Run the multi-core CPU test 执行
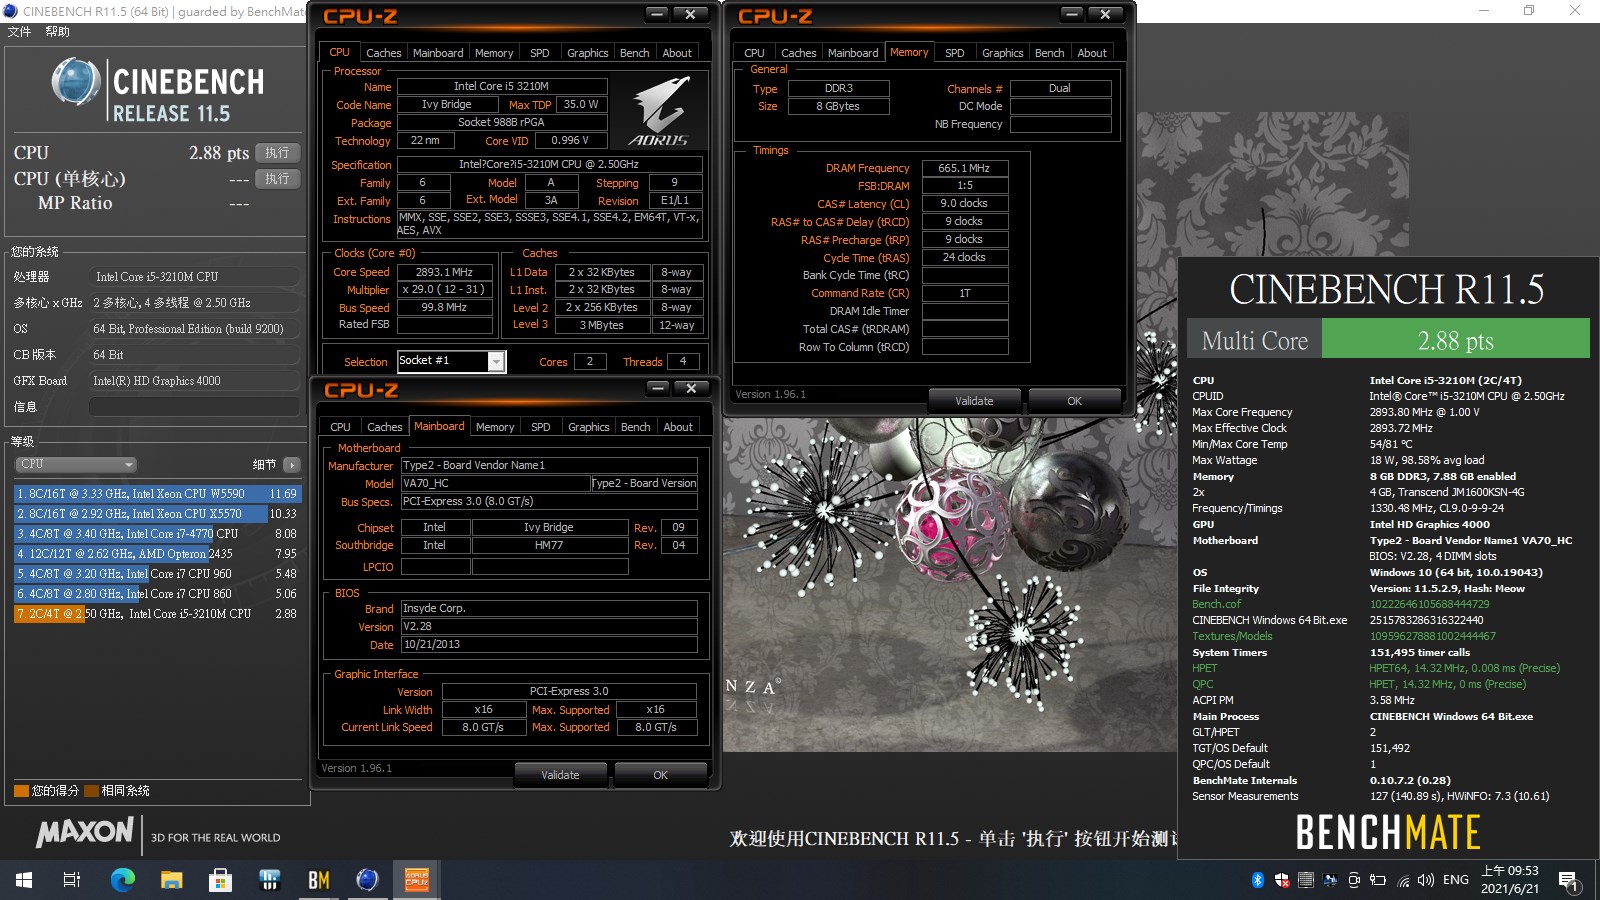 click(277, 153)
